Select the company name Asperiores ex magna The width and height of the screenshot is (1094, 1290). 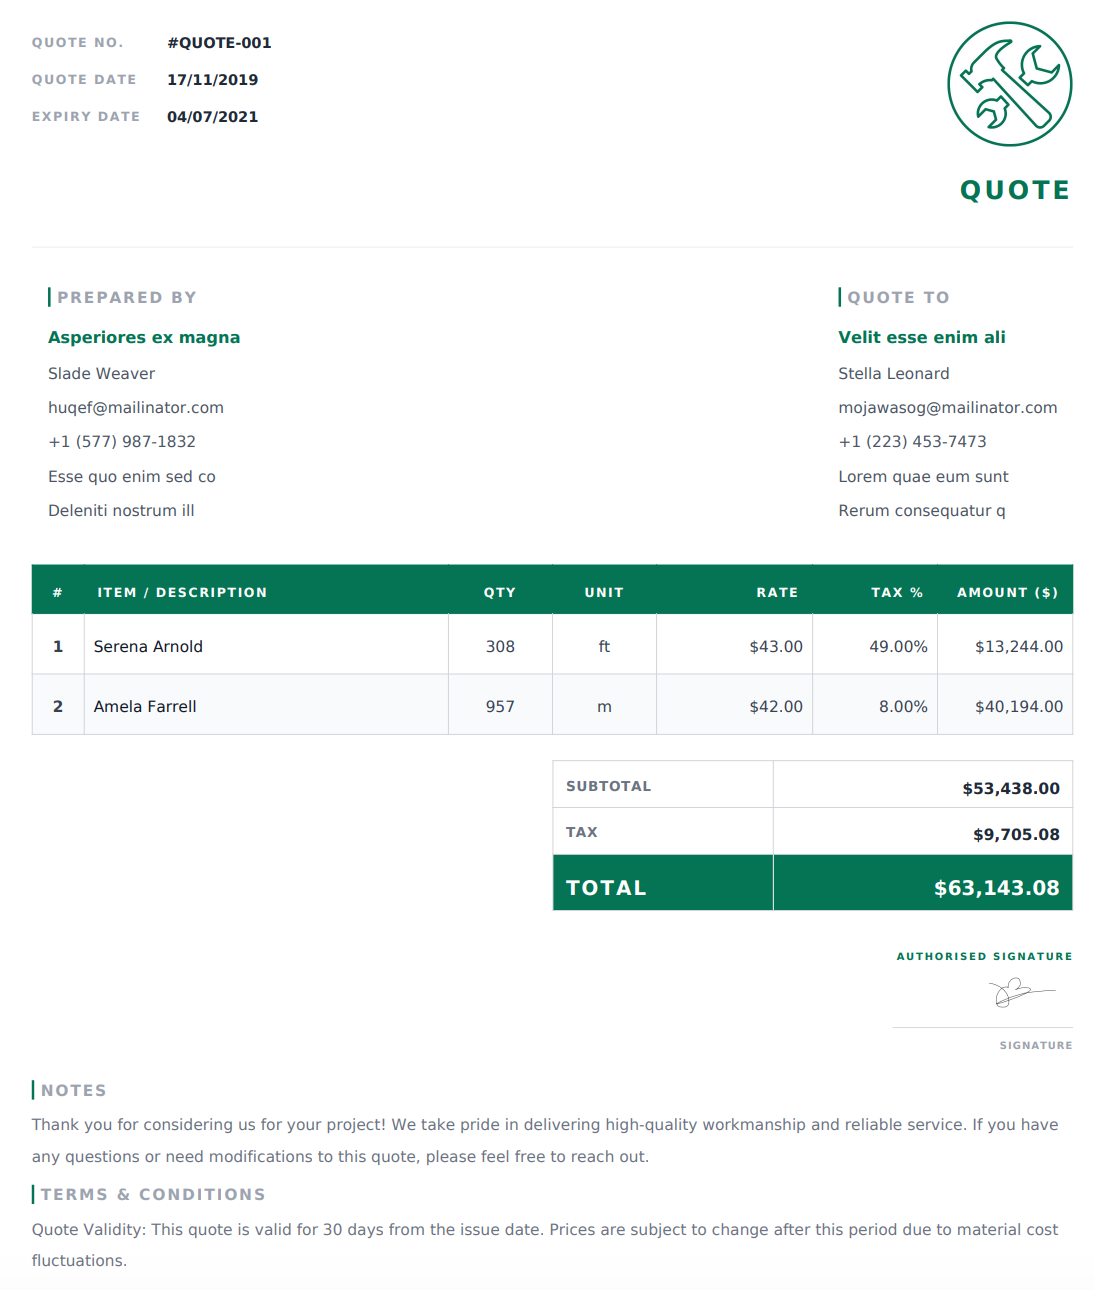[x=144, y=338]
